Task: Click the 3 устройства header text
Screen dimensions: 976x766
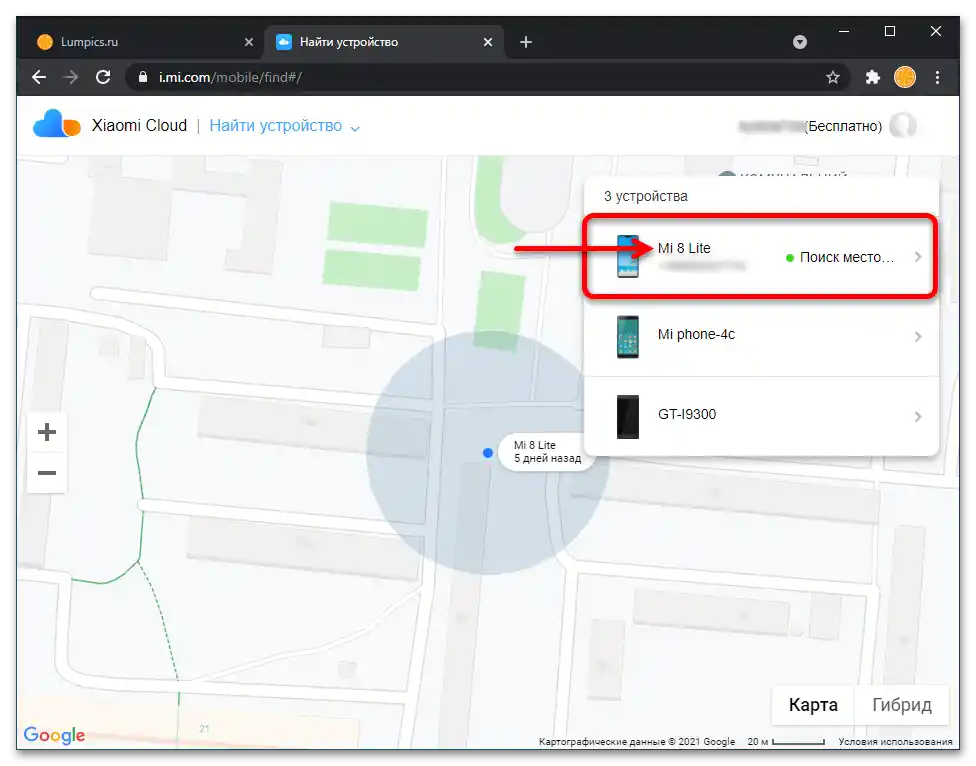Action: (x=645, y=196)
